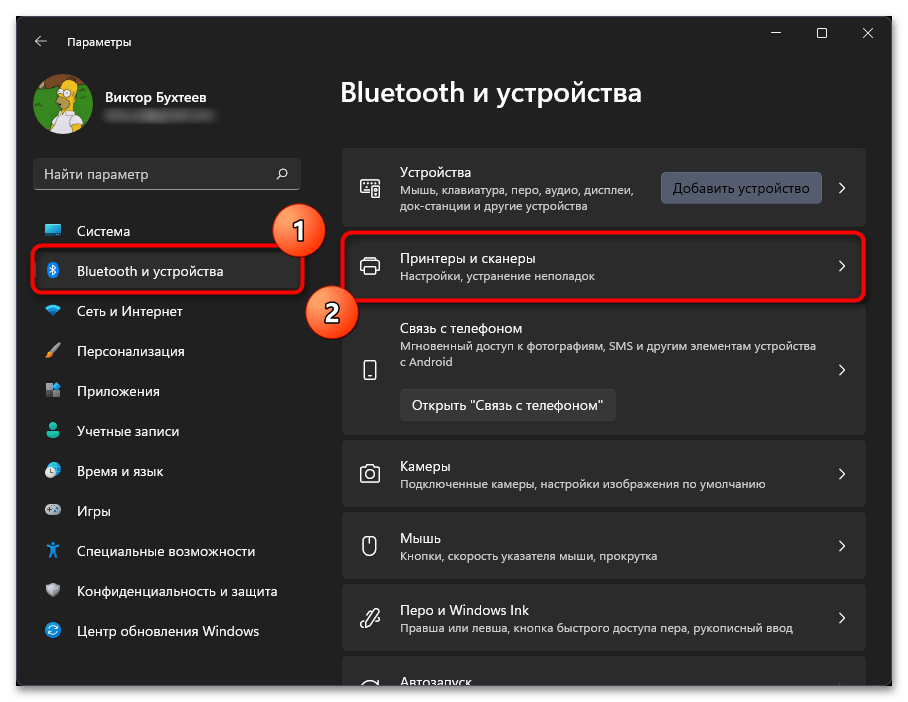This screenshot has height=702, width=908.
Task: Open Конфиденциальность и защита
Action: tap(167, 590)
